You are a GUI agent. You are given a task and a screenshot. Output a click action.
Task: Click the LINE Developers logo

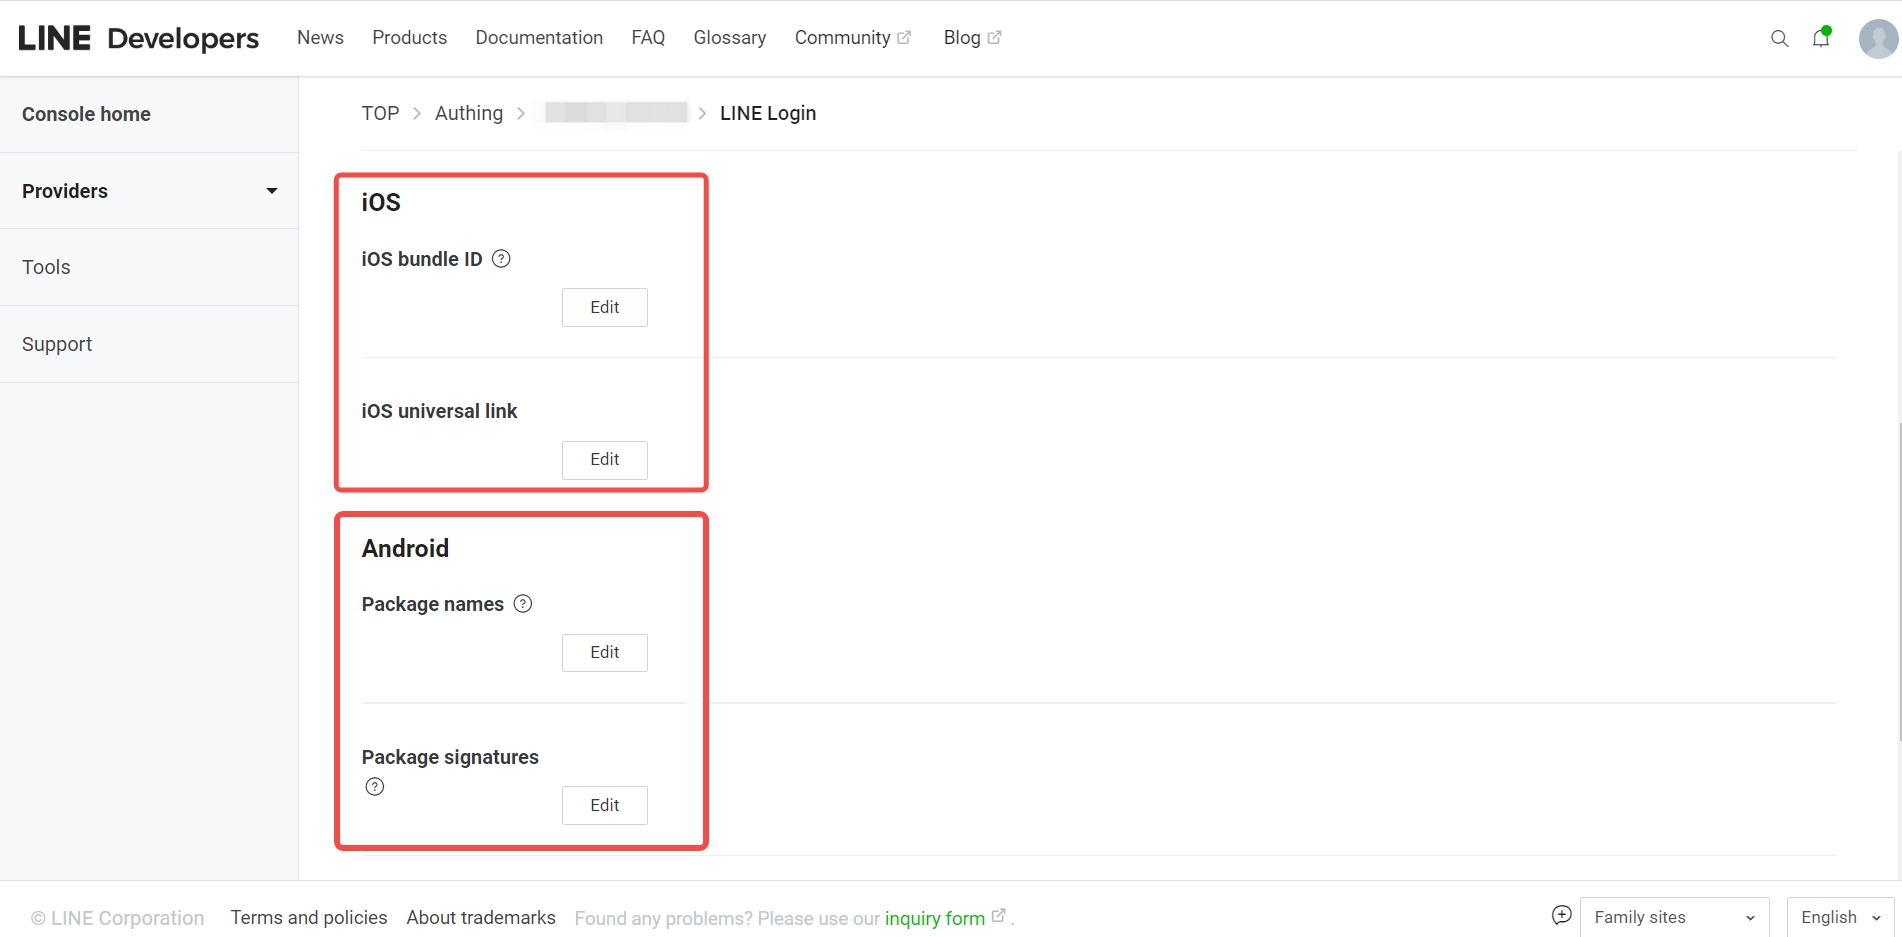coord(138,38)
